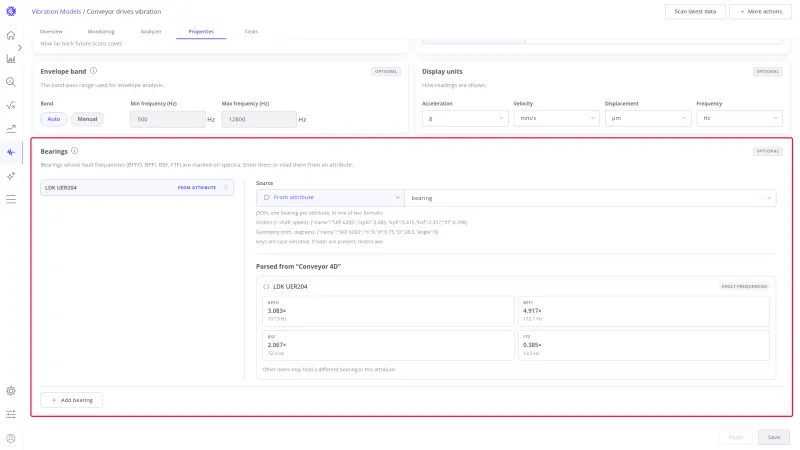Image resolution: width=800 pixels, height=450 pixels.
Task: Select the Properties tab
Action: point(201,32)
